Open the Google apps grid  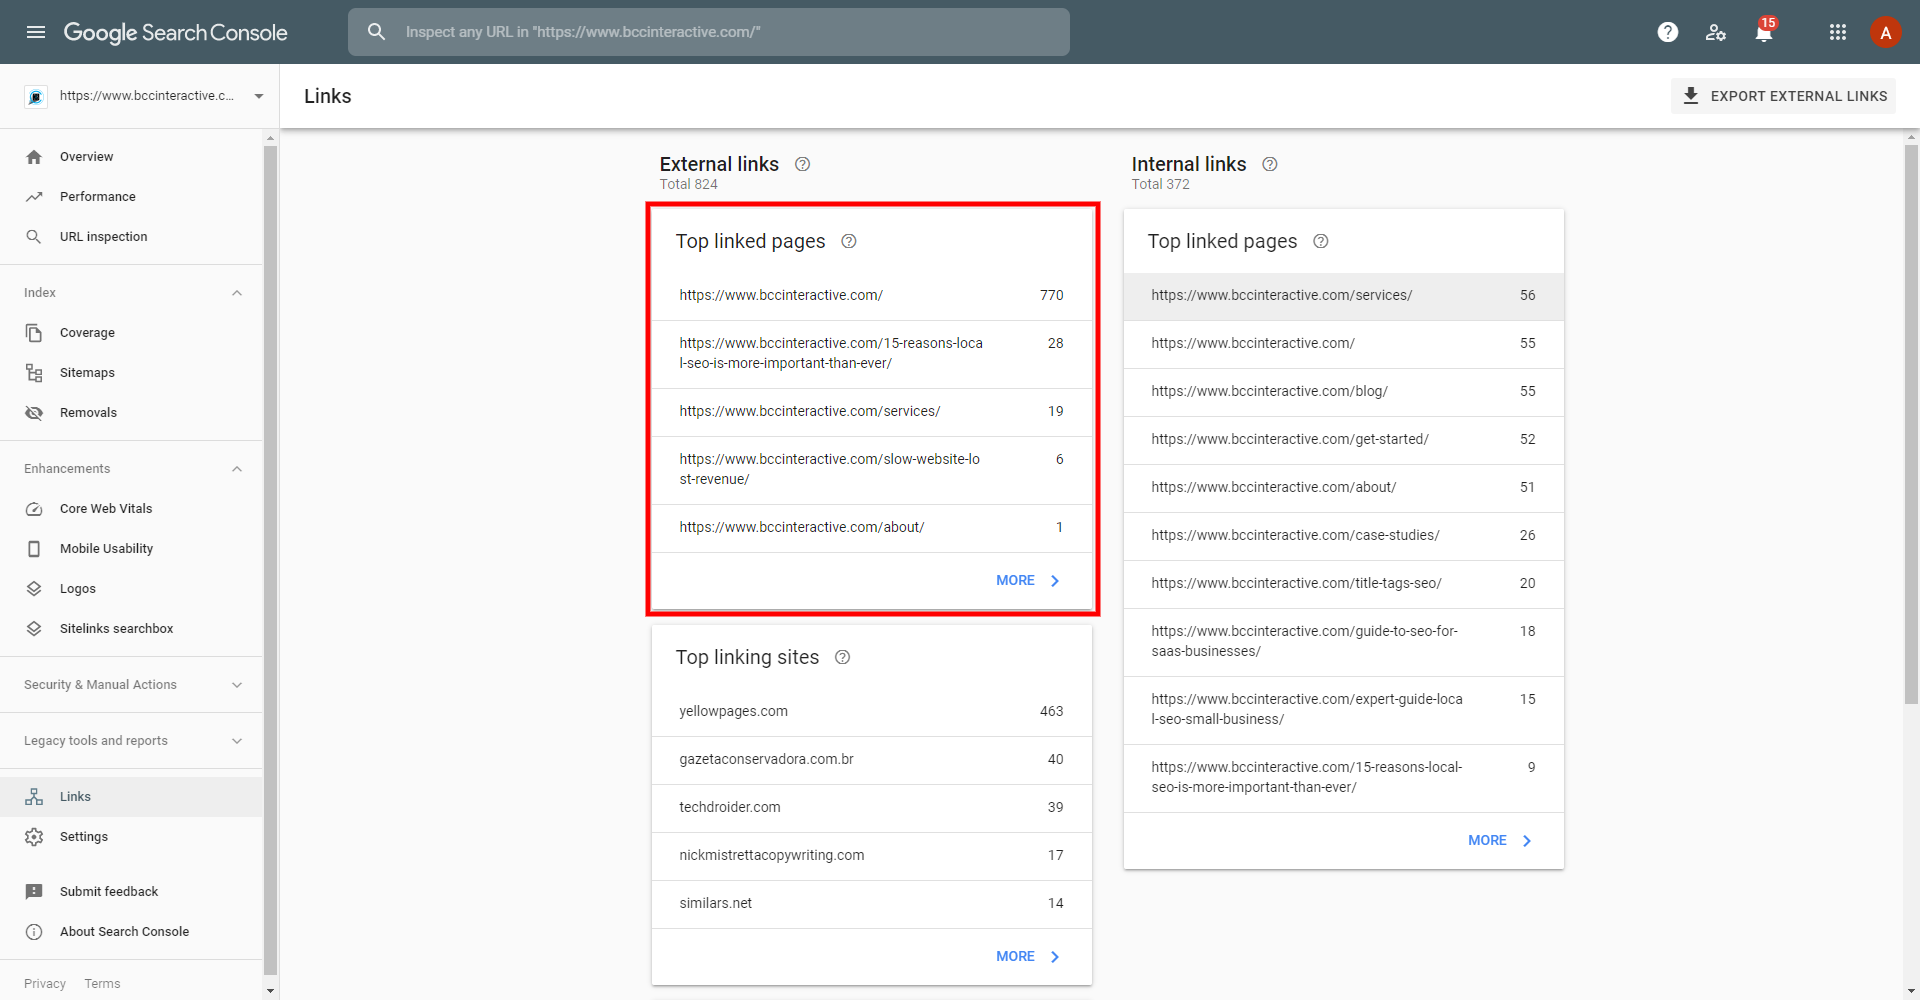[1838, 32]
